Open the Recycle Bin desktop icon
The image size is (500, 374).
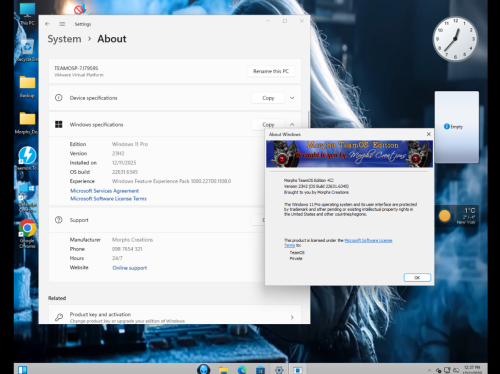pyautogui.click(x=27, y=50)
